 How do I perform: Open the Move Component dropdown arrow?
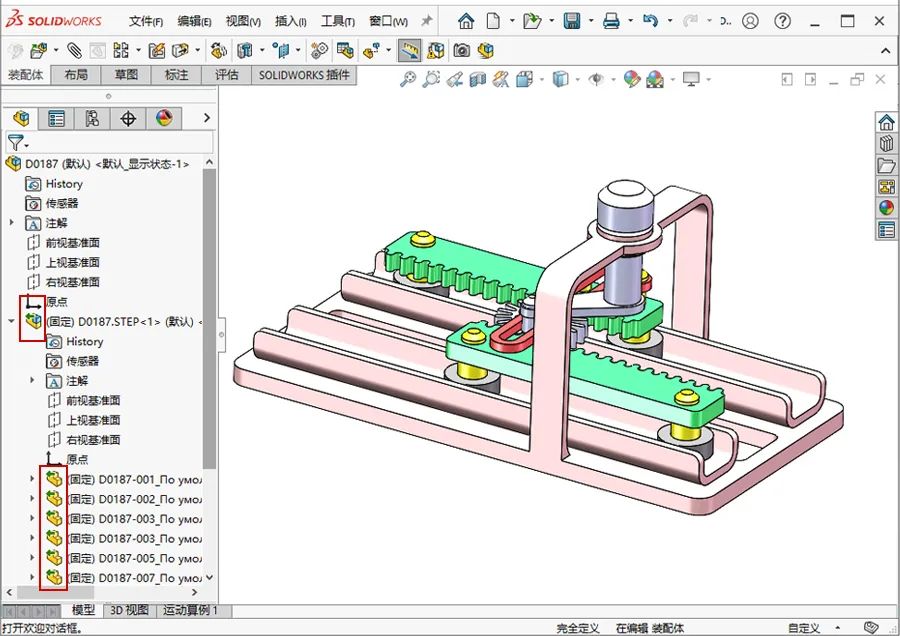click(197, 51)
